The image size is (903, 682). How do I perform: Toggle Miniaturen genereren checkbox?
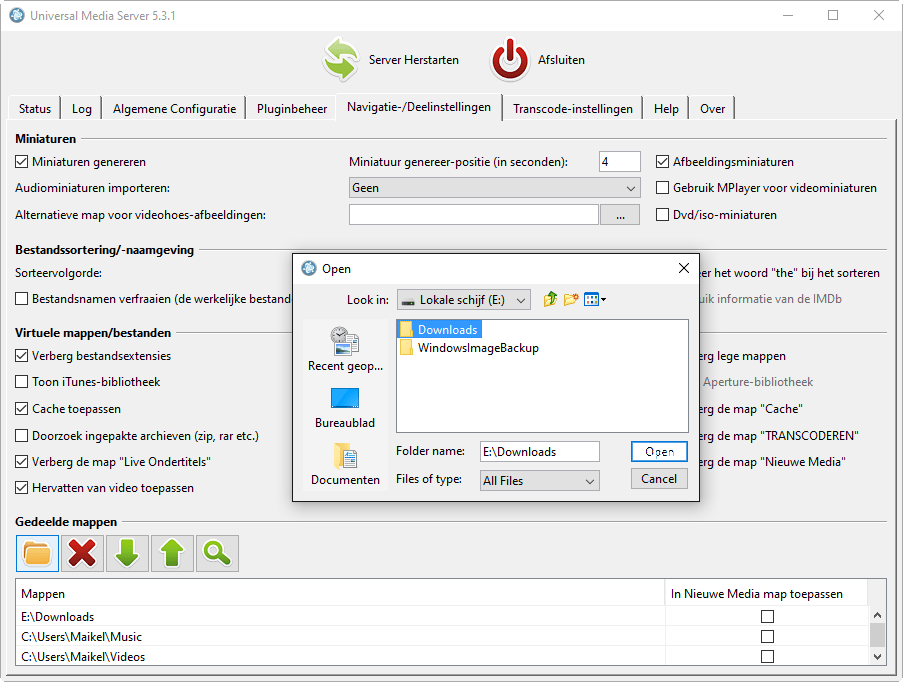[21, 162]
